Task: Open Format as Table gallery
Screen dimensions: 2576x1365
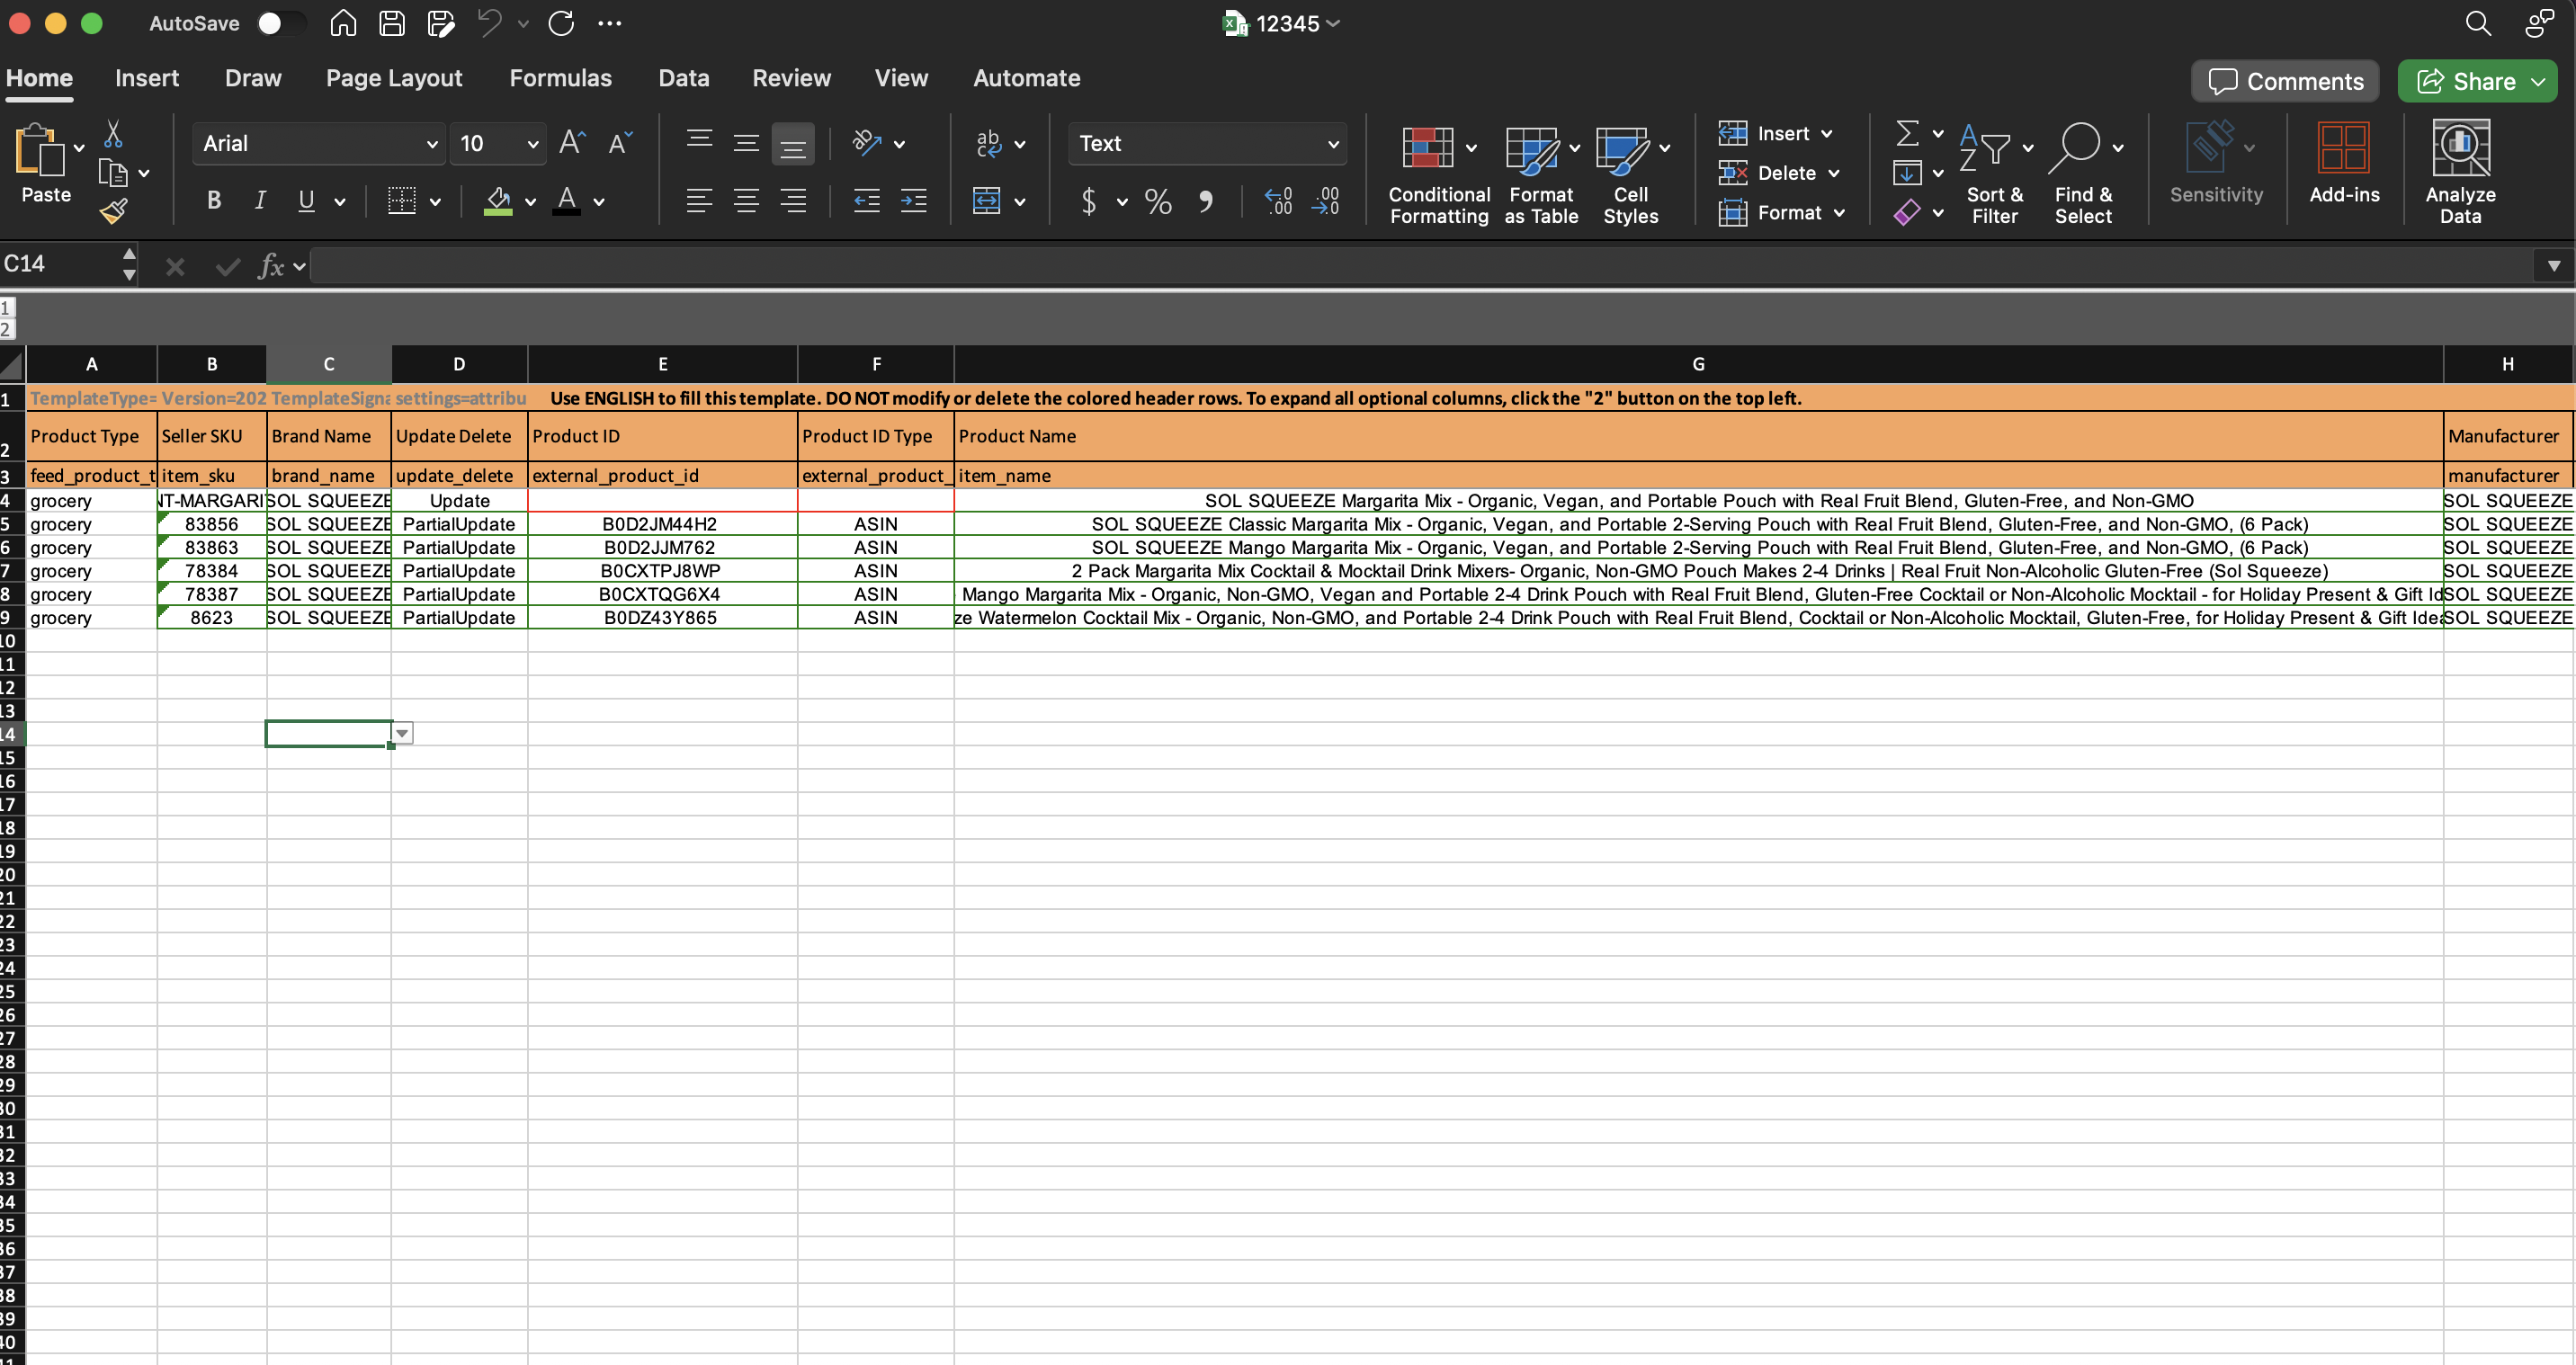Action: (1541, 174)
